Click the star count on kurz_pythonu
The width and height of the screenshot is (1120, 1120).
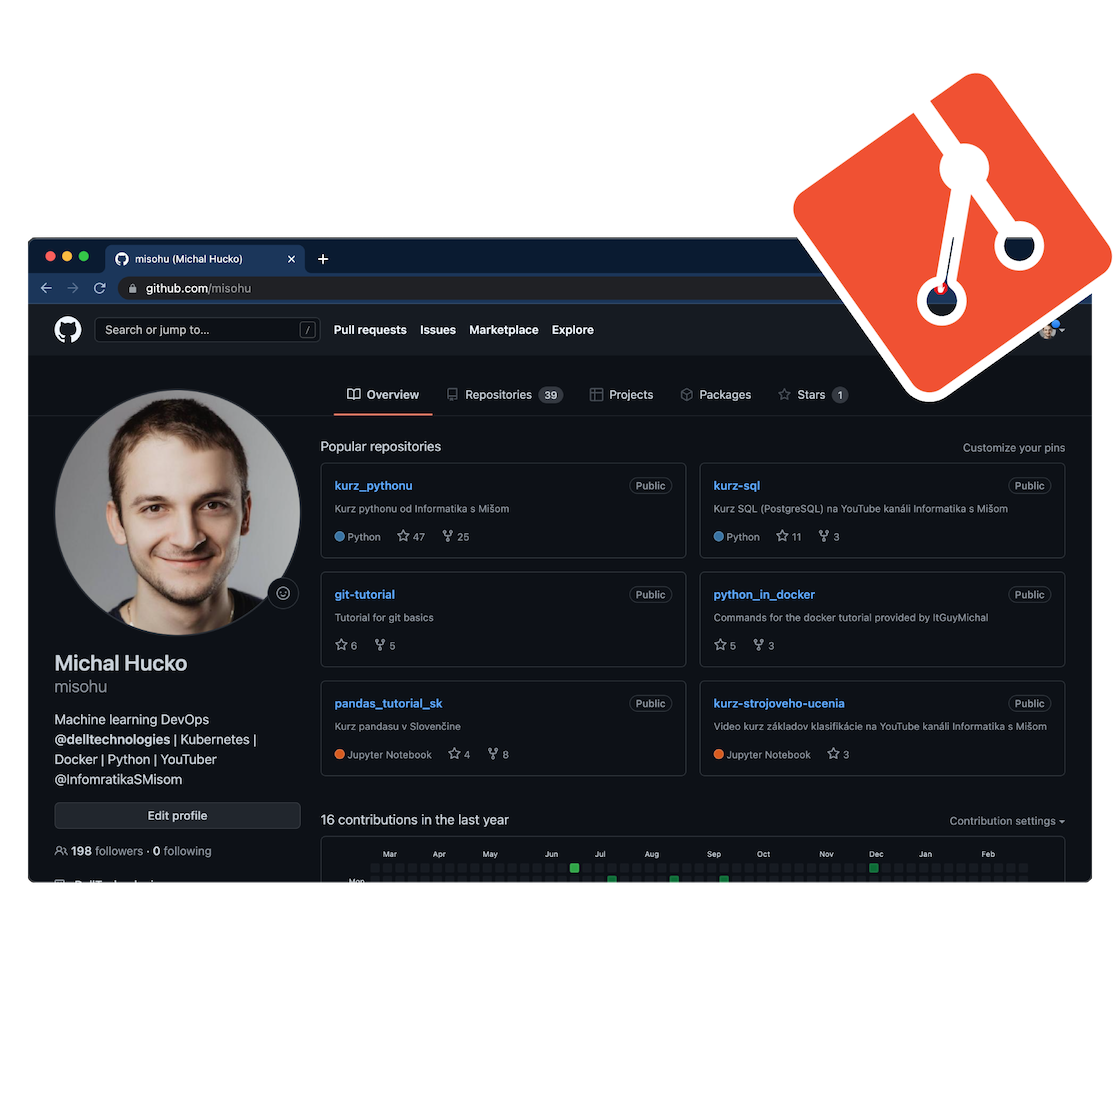pos(411,536)
